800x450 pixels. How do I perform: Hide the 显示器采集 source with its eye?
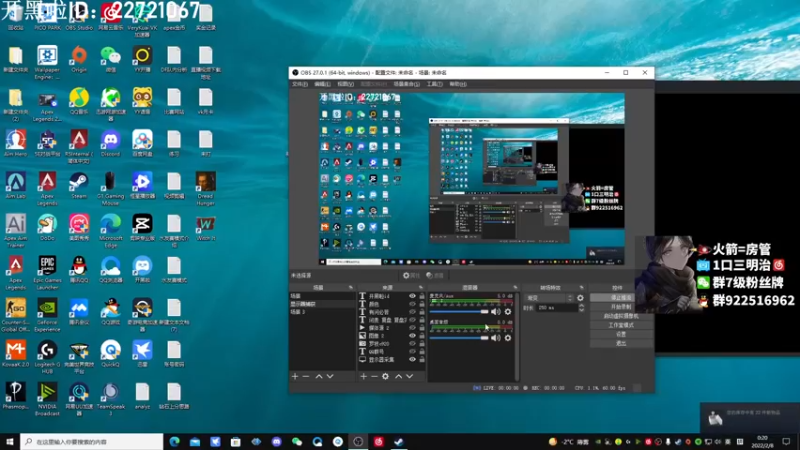412,359
